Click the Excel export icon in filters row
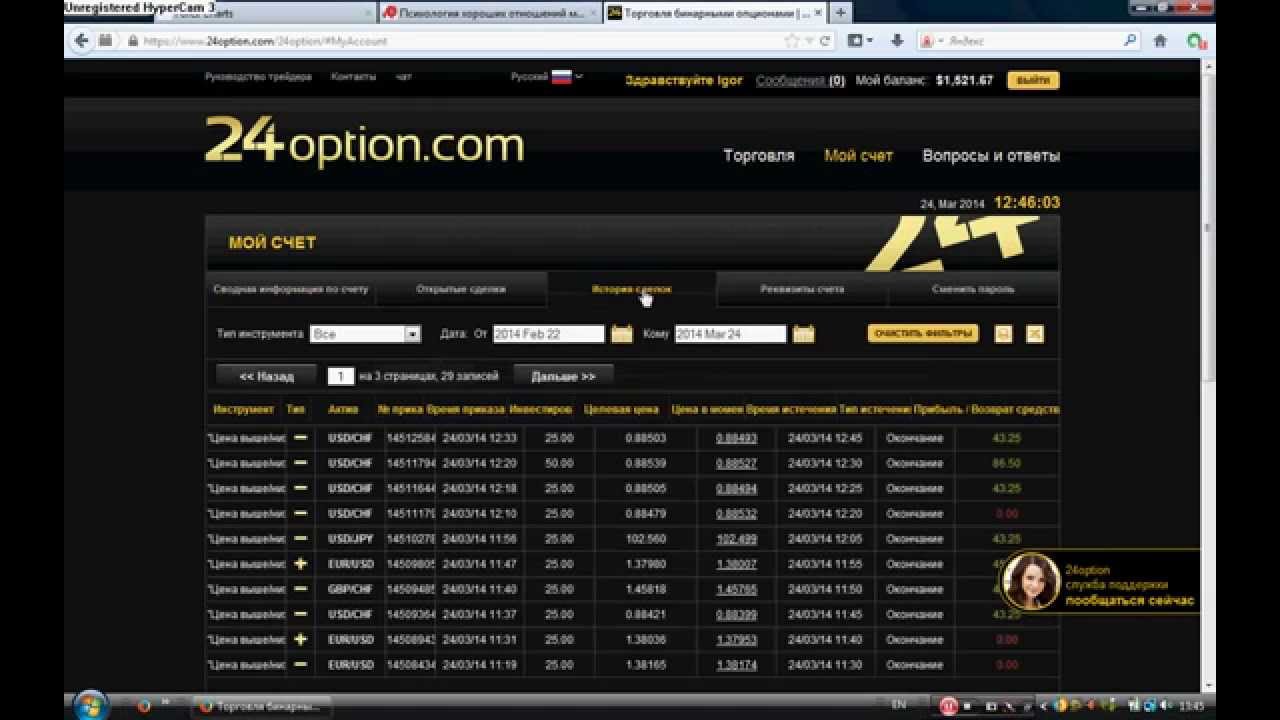Viewport: 1280px width, 720px height. click(1035, 334)
